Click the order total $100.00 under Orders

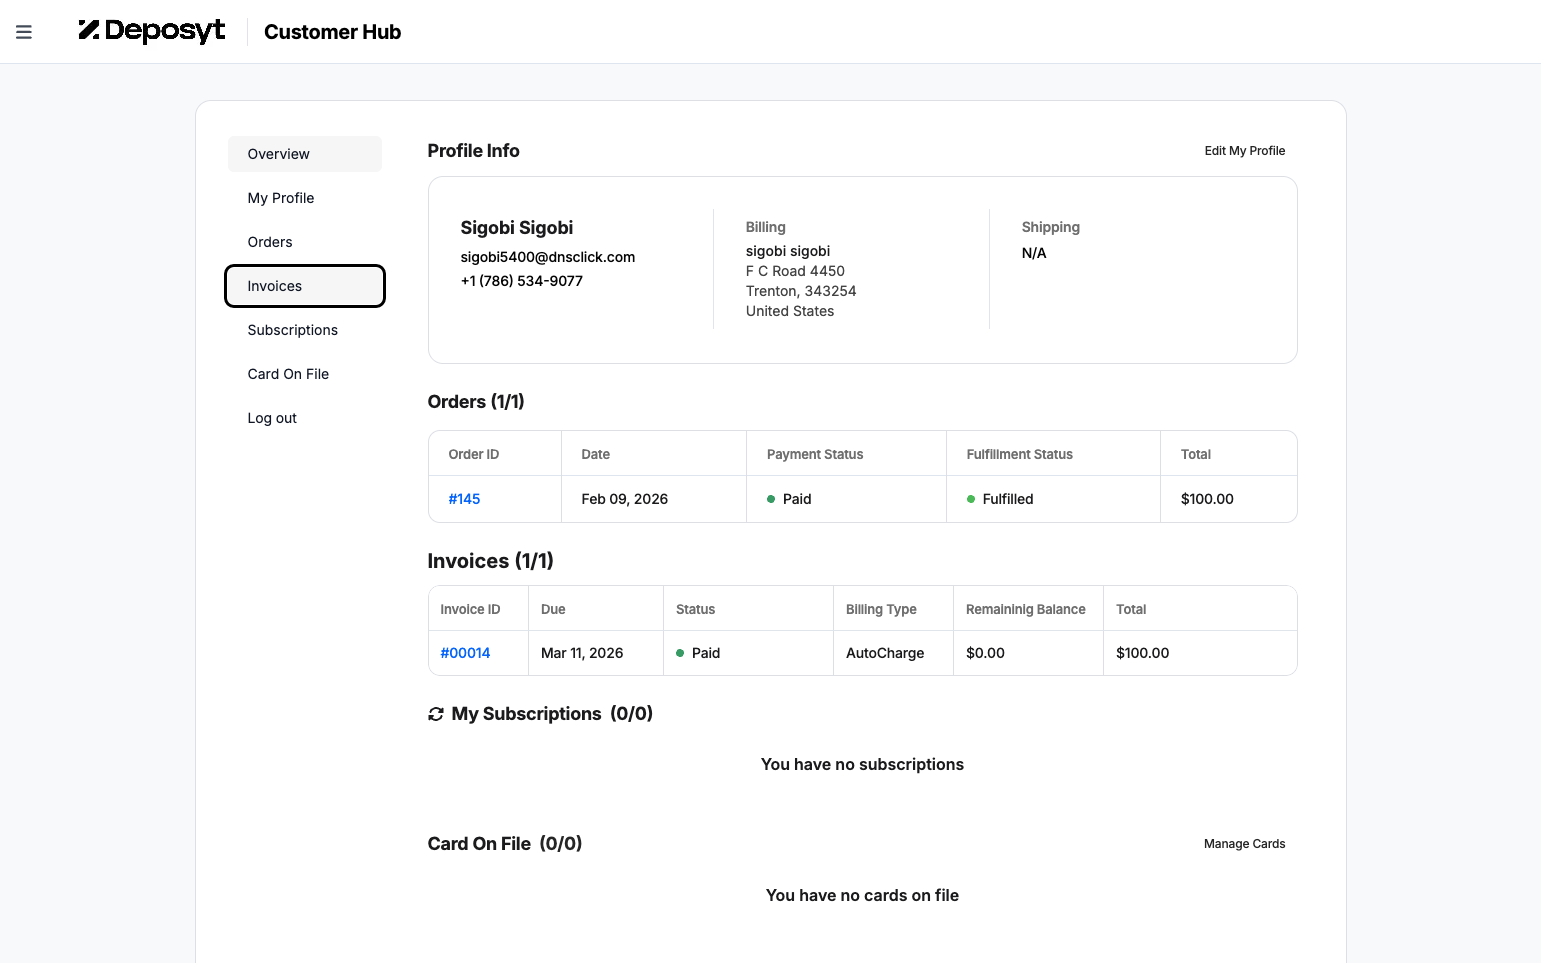tap(1207, 499)
